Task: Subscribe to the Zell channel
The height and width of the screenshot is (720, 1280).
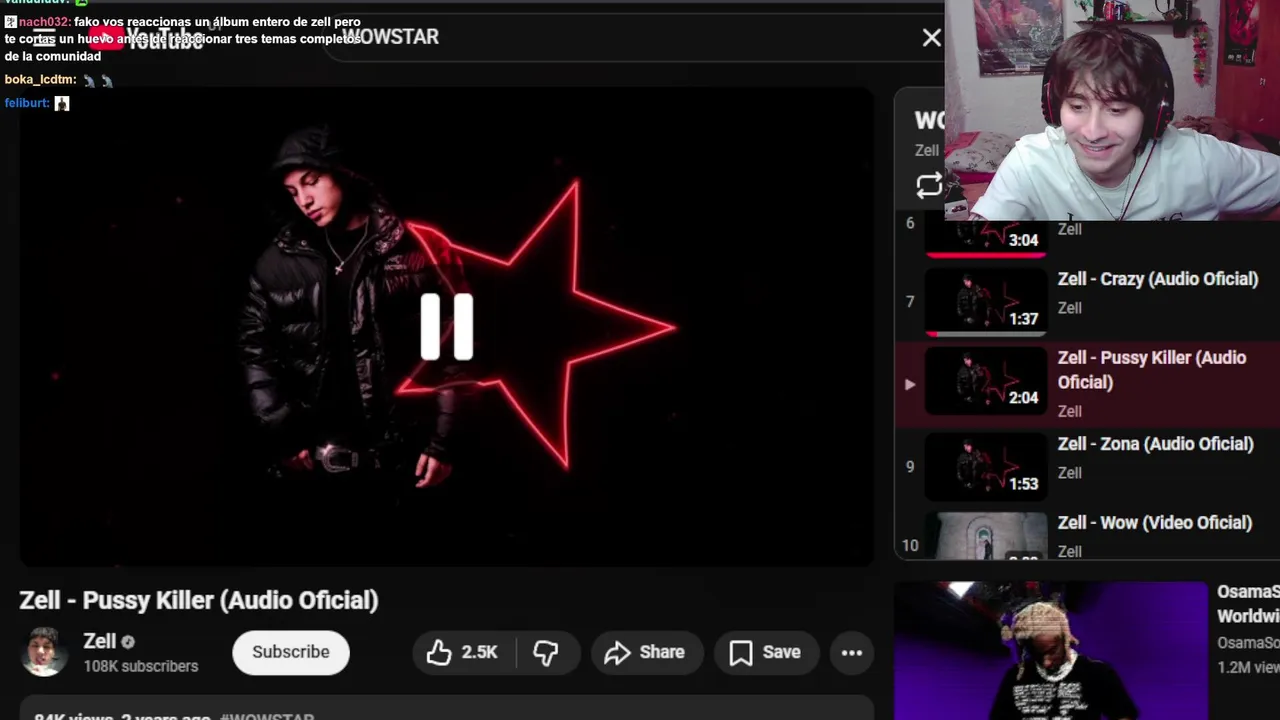Action: click(x=291, y=652)
